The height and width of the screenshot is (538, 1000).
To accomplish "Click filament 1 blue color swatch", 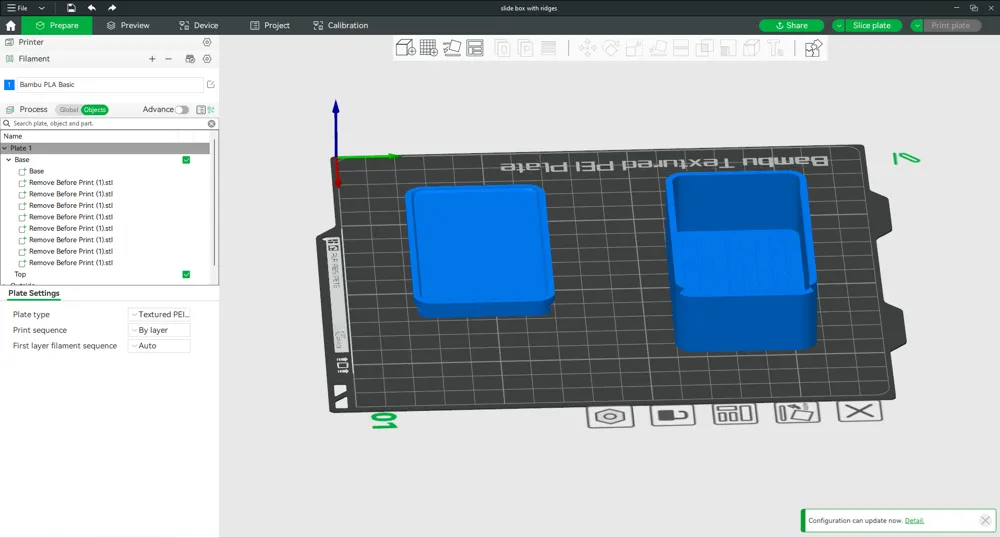I will tap(9, 85).
